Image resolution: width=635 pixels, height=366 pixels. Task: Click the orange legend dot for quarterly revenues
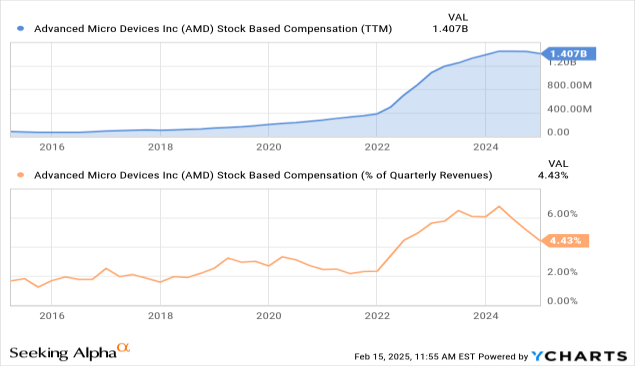coord(20,175)
